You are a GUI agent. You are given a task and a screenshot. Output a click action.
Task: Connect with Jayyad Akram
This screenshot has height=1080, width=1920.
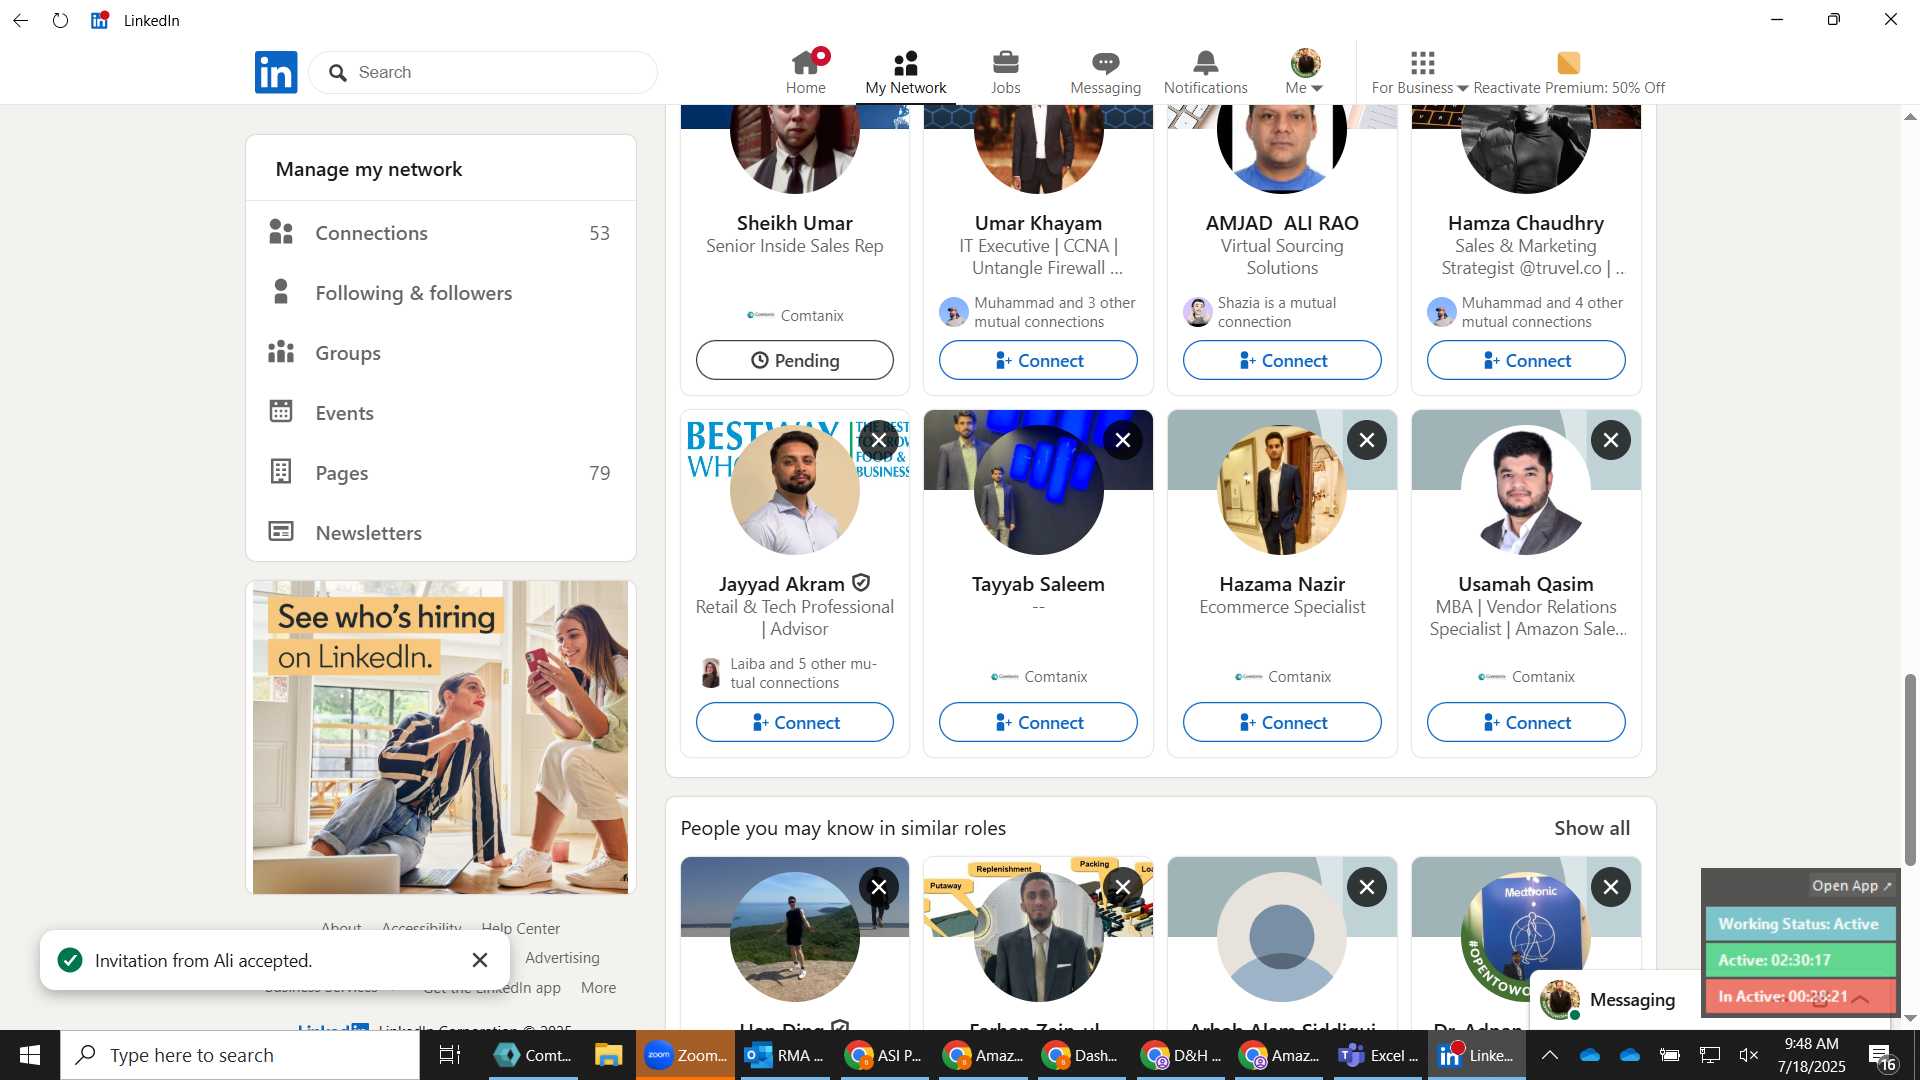click(795, 722)
